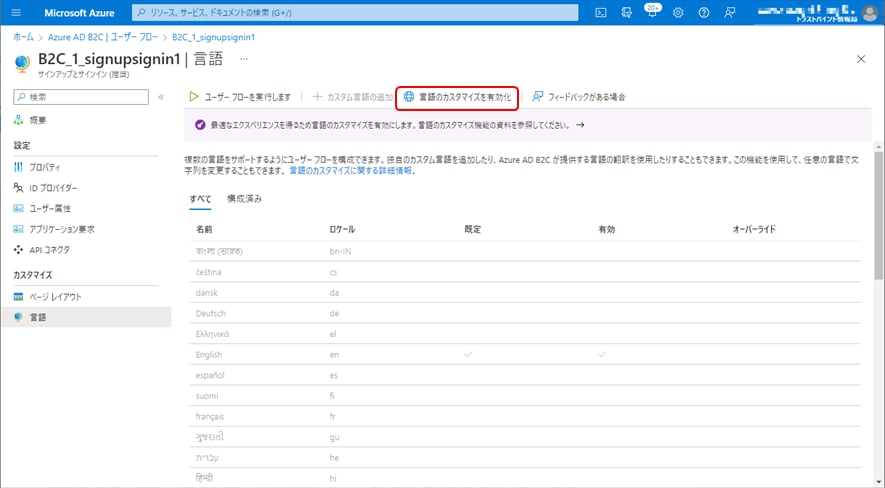Click the run user flow play icon
The width and height of the screenshot is (885, 488).
pos(194,97)
